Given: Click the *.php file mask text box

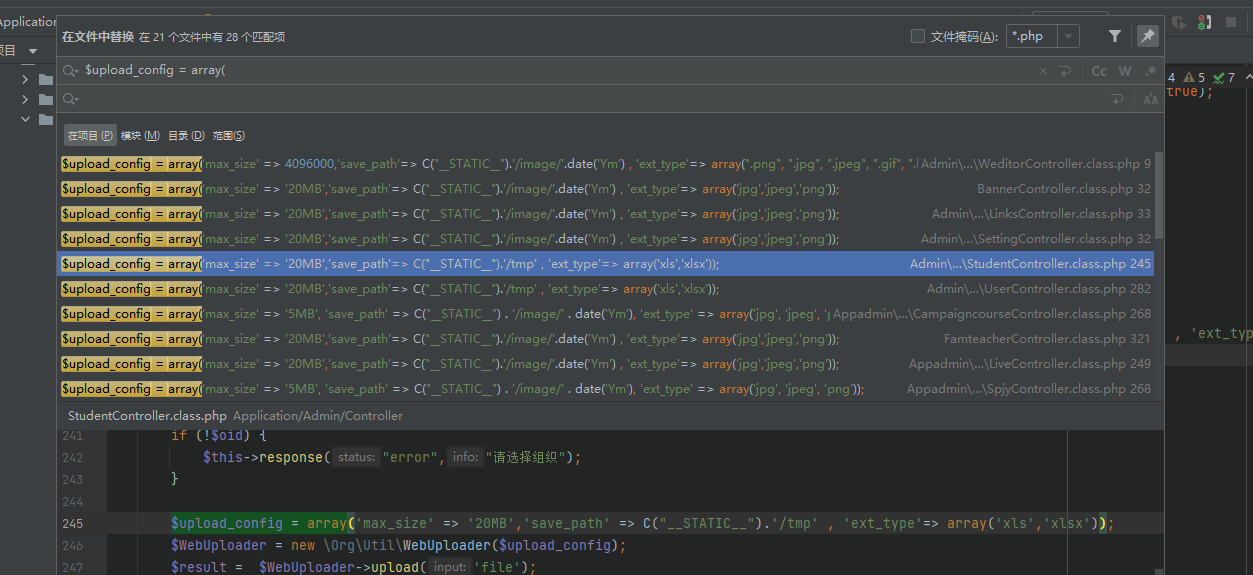Looking at the screenshot, I should pos(1032,36).
